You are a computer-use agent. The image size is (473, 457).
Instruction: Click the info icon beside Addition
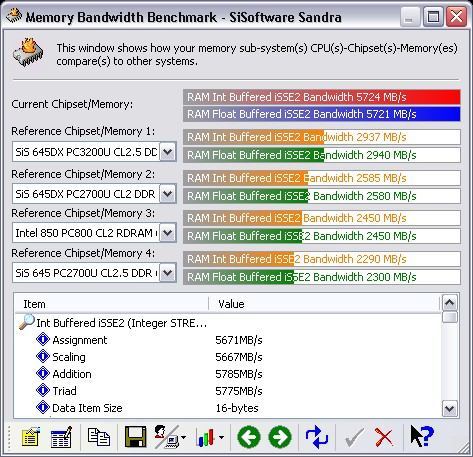click(x=43, y=373)
